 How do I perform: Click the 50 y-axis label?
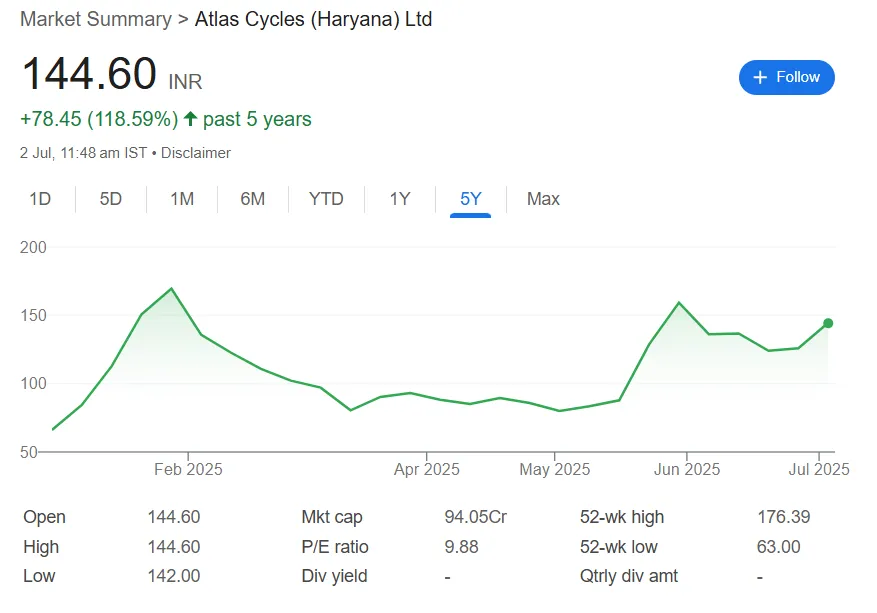click(29, 452)
